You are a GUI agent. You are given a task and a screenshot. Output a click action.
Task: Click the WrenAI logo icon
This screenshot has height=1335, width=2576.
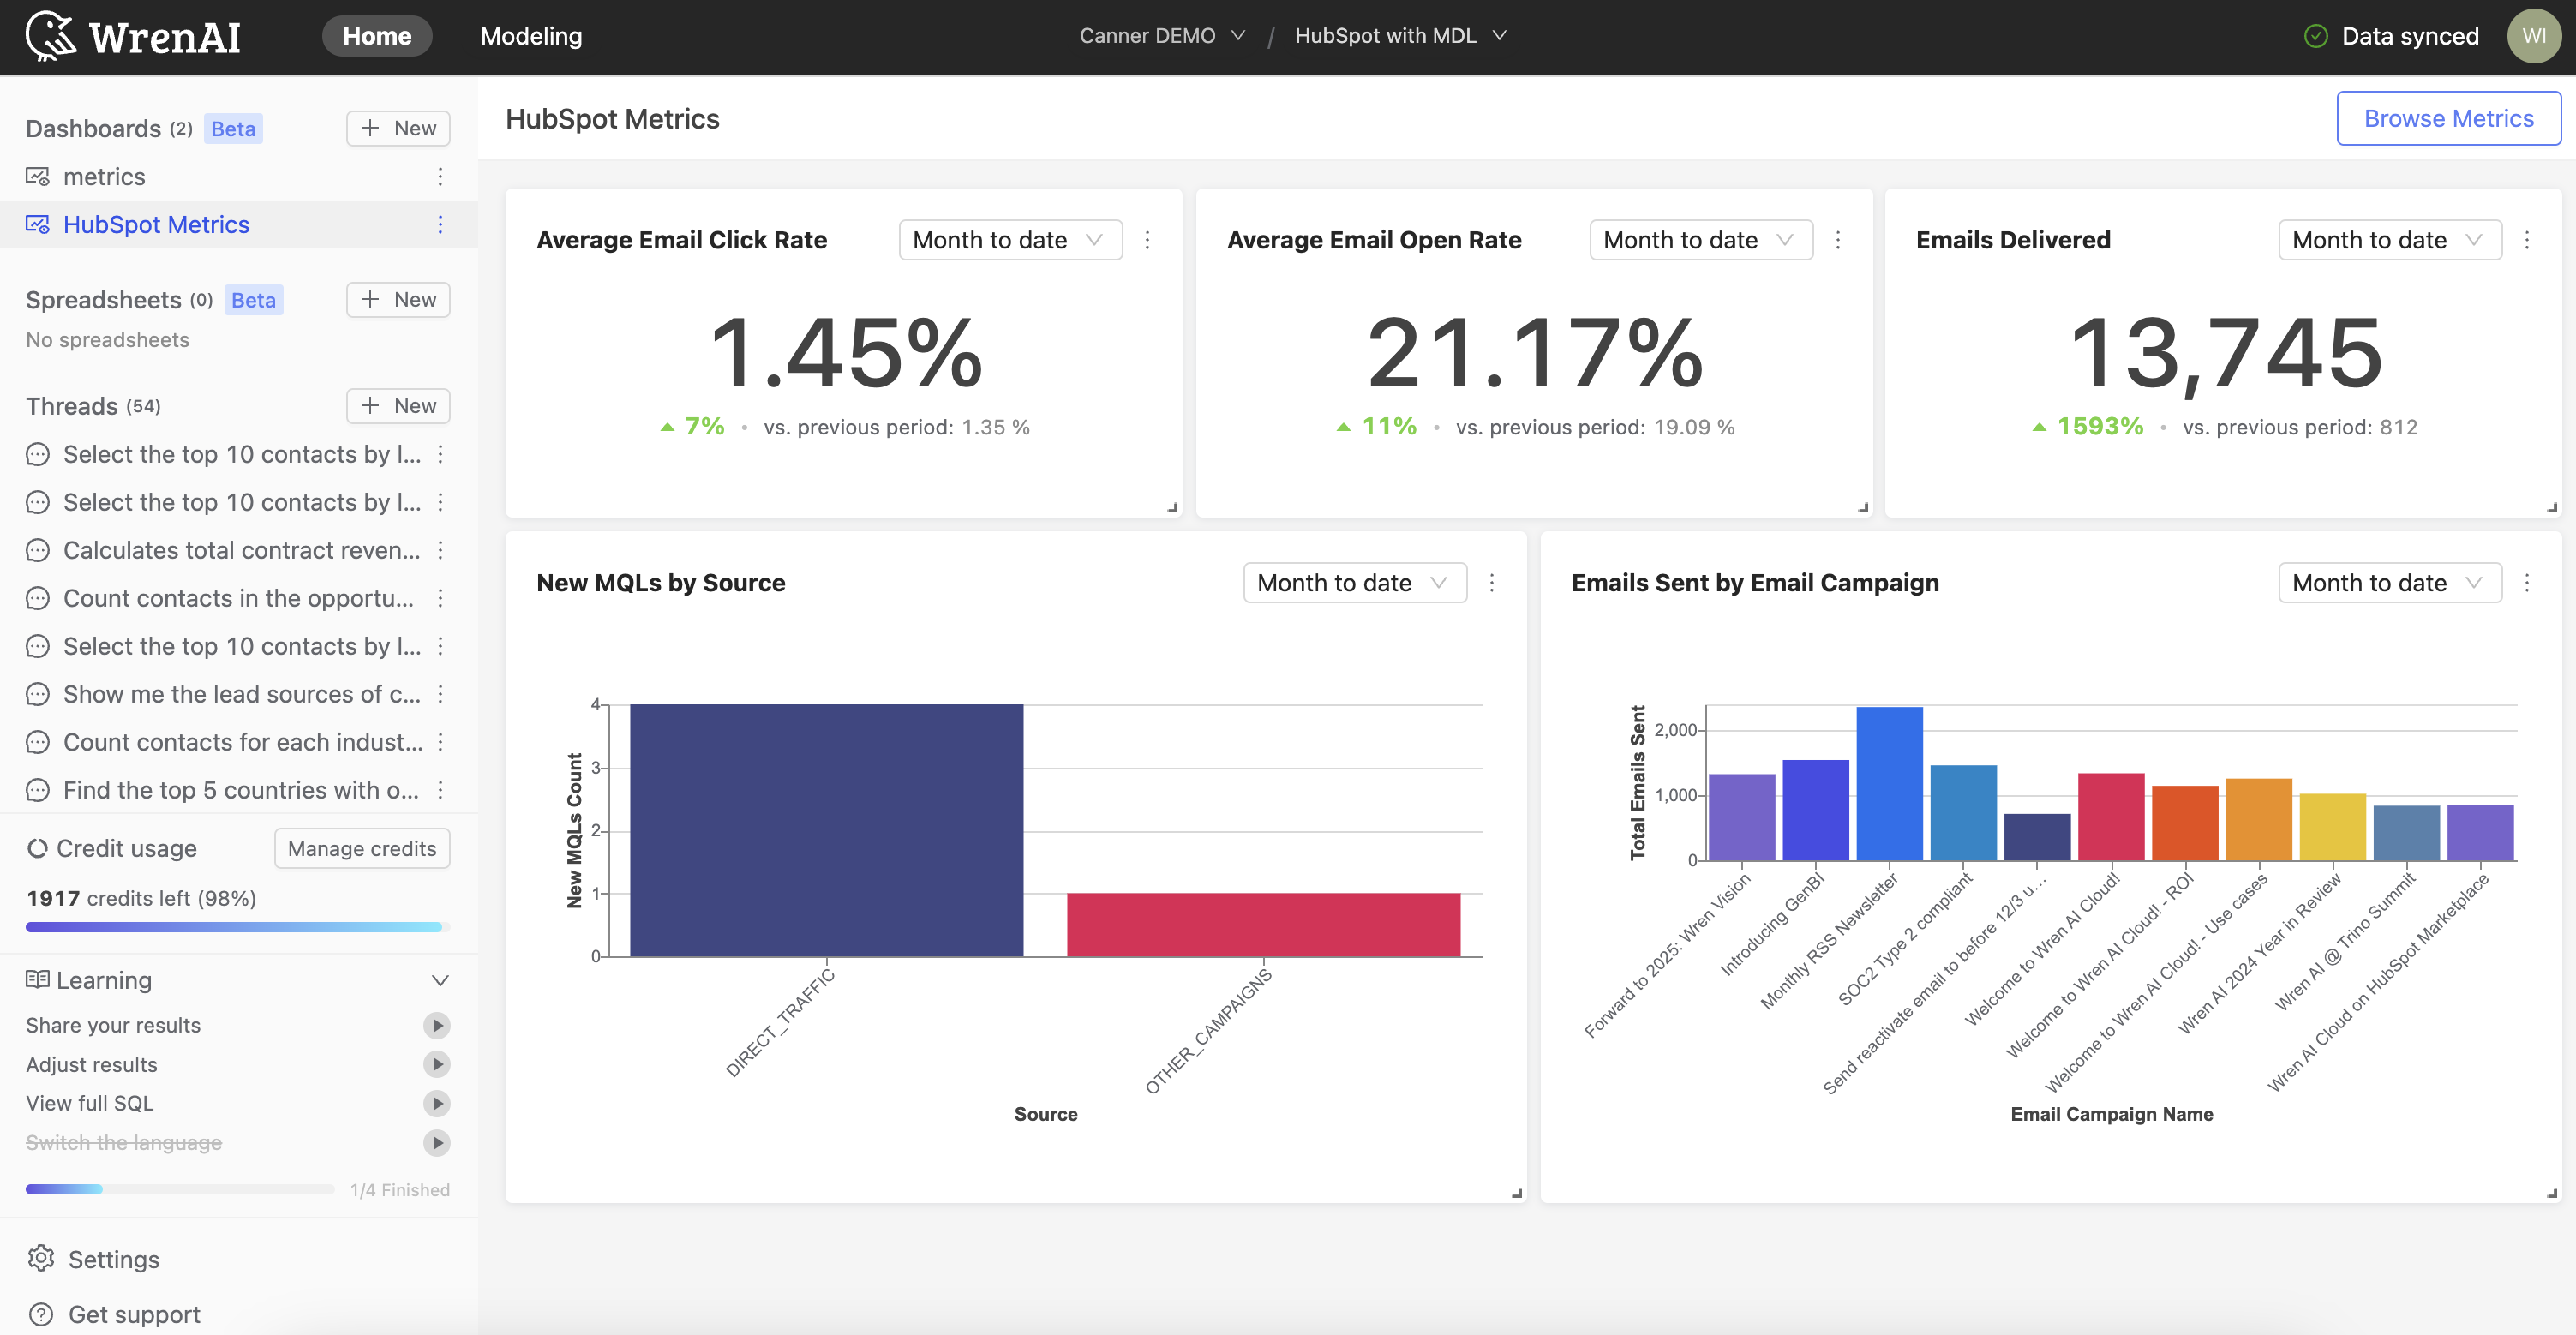point(48,34)
